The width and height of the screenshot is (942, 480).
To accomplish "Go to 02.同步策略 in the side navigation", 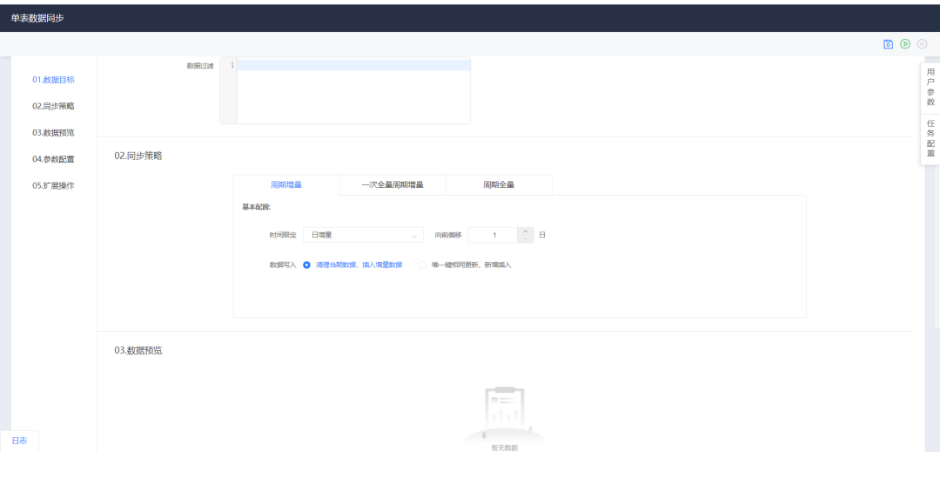I will (53, 106).
